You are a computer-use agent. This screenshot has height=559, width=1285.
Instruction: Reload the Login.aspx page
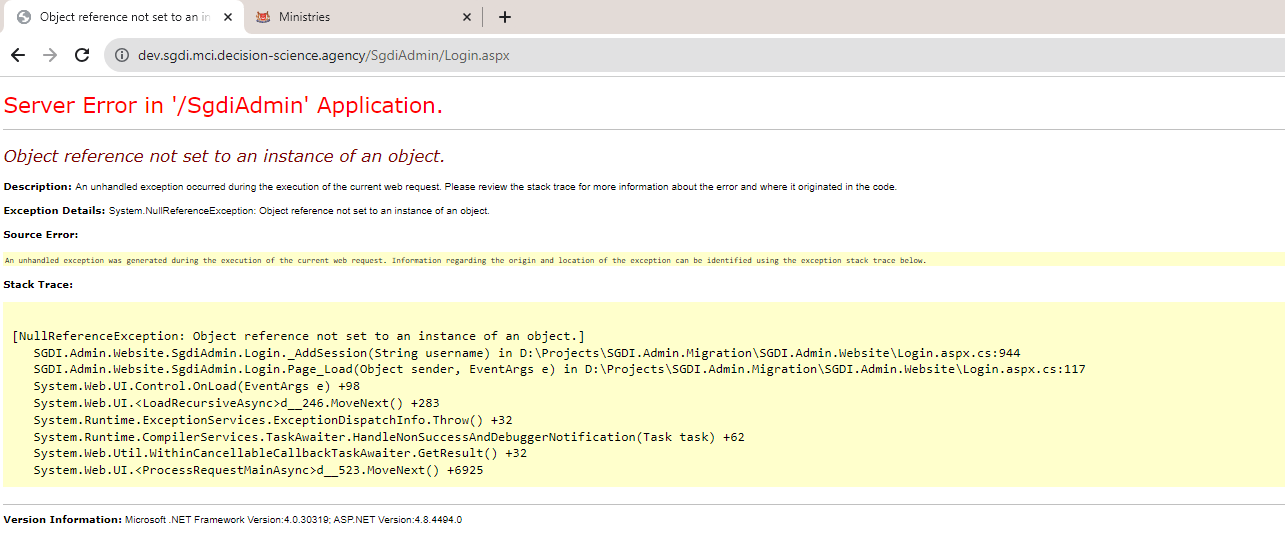82,55
